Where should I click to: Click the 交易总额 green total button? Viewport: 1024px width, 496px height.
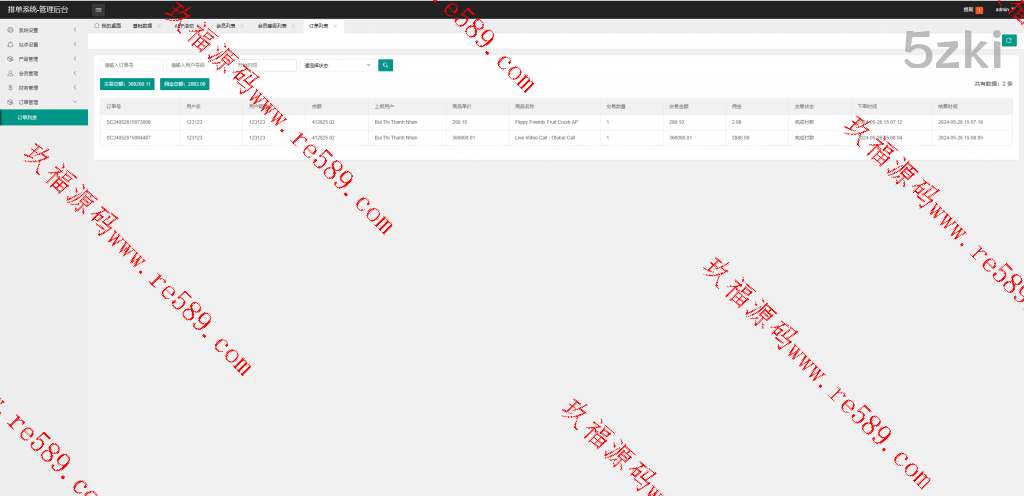point(127,84)
